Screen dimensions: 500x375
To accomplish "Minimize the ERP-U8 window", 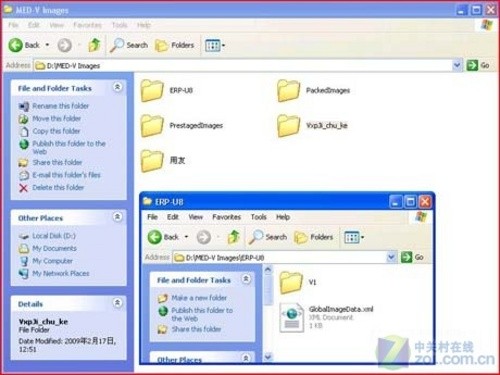I will click(396, 202).
